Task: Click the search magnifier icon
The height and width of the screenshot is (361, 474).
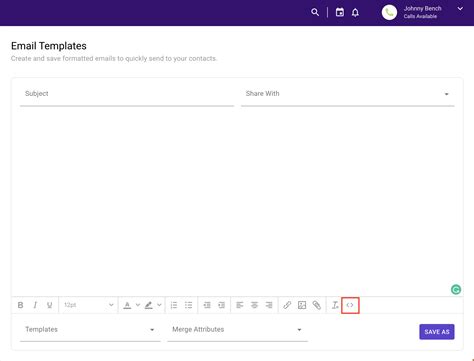Action: (315, 12)
